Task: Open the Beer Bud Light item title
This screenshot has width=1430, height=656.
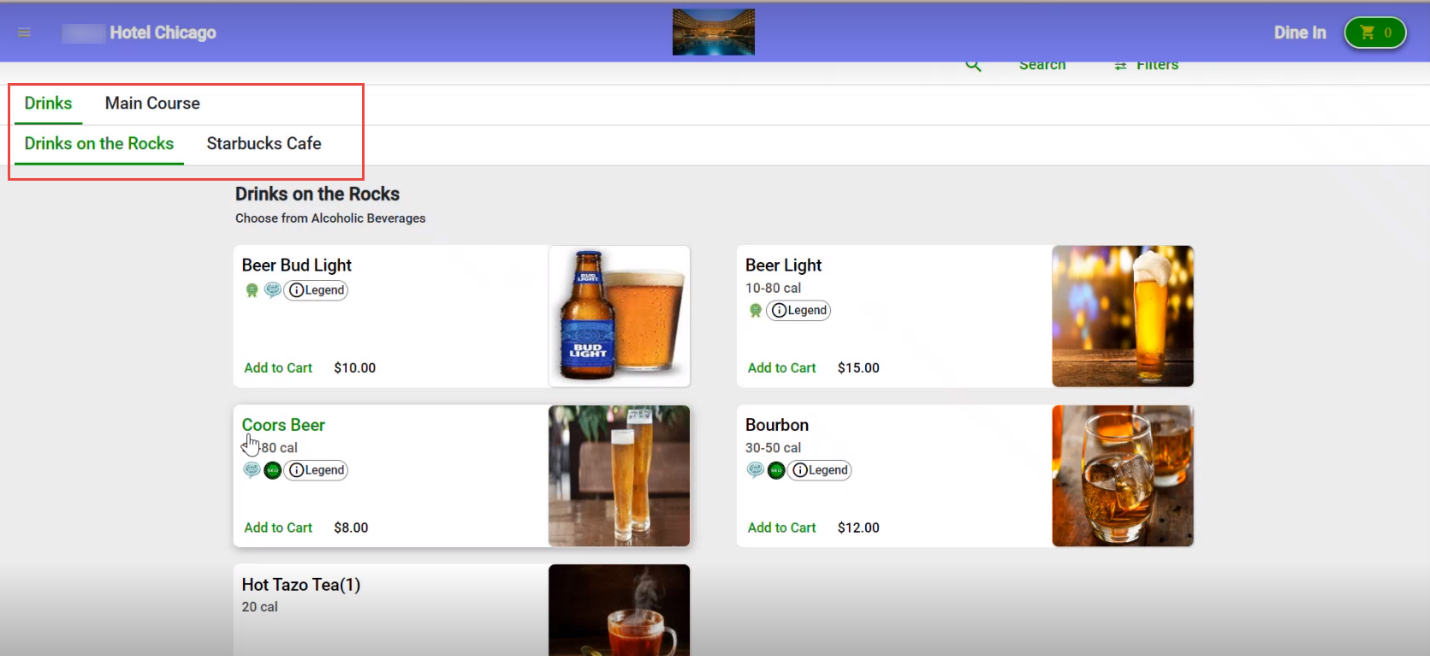Action: tap(297, 266)
